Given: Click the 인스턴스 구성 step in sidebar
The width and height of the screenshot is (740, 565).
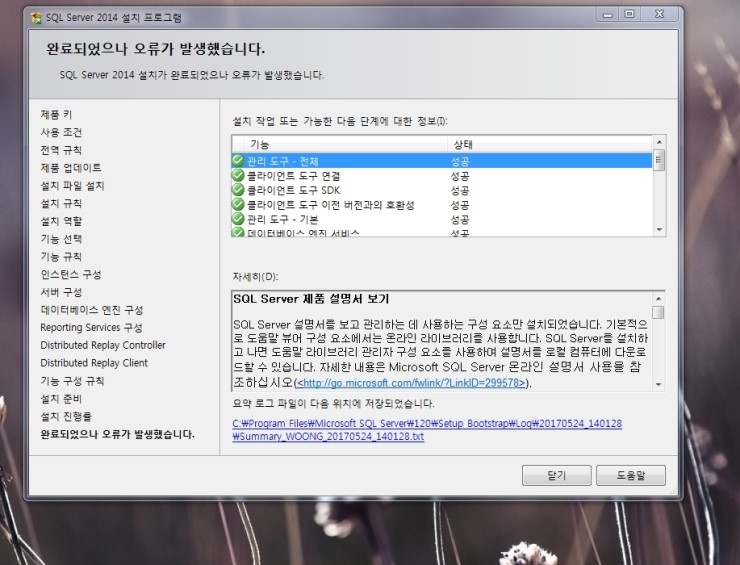Looking at the screenshot, I should click(71, 274).
